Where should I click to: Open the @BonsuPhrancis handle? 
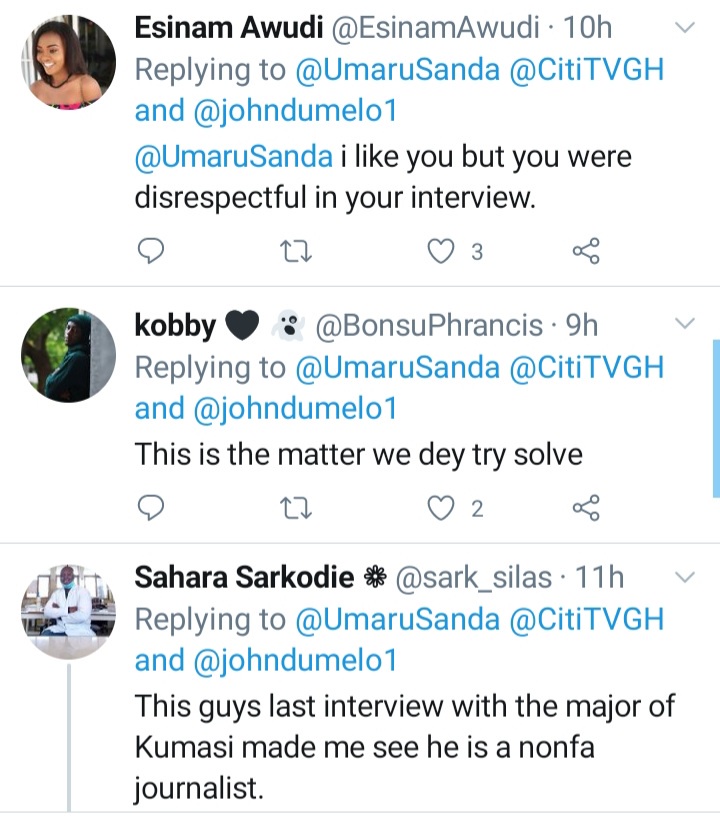[429, 325]
